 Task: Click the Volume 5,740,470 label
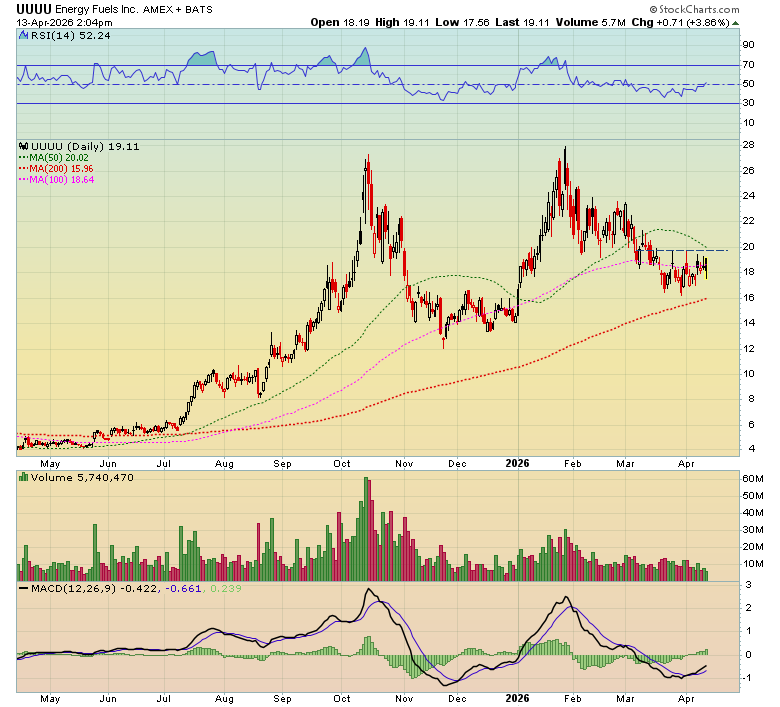(x=82, y=478)
